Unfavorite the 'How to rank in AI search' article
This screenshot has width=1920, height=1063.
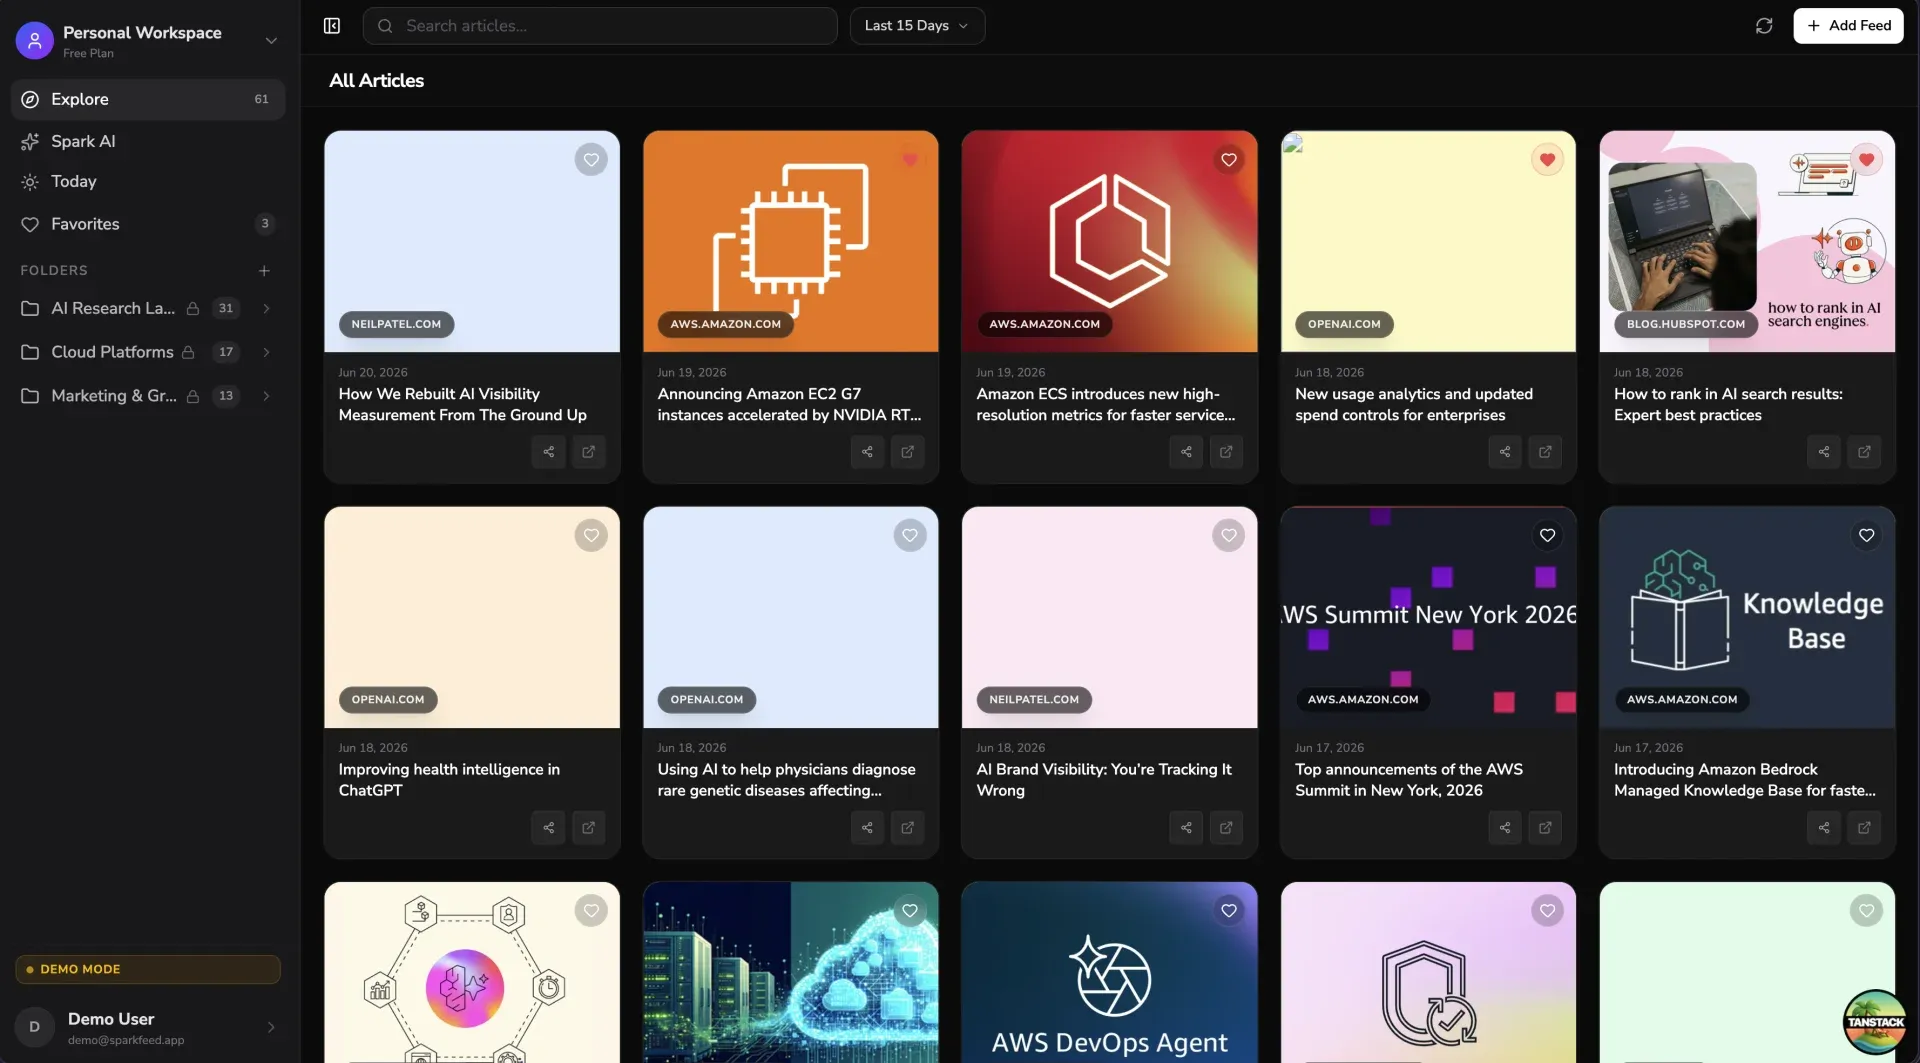pyautogui.click(x=1866, y=160)
